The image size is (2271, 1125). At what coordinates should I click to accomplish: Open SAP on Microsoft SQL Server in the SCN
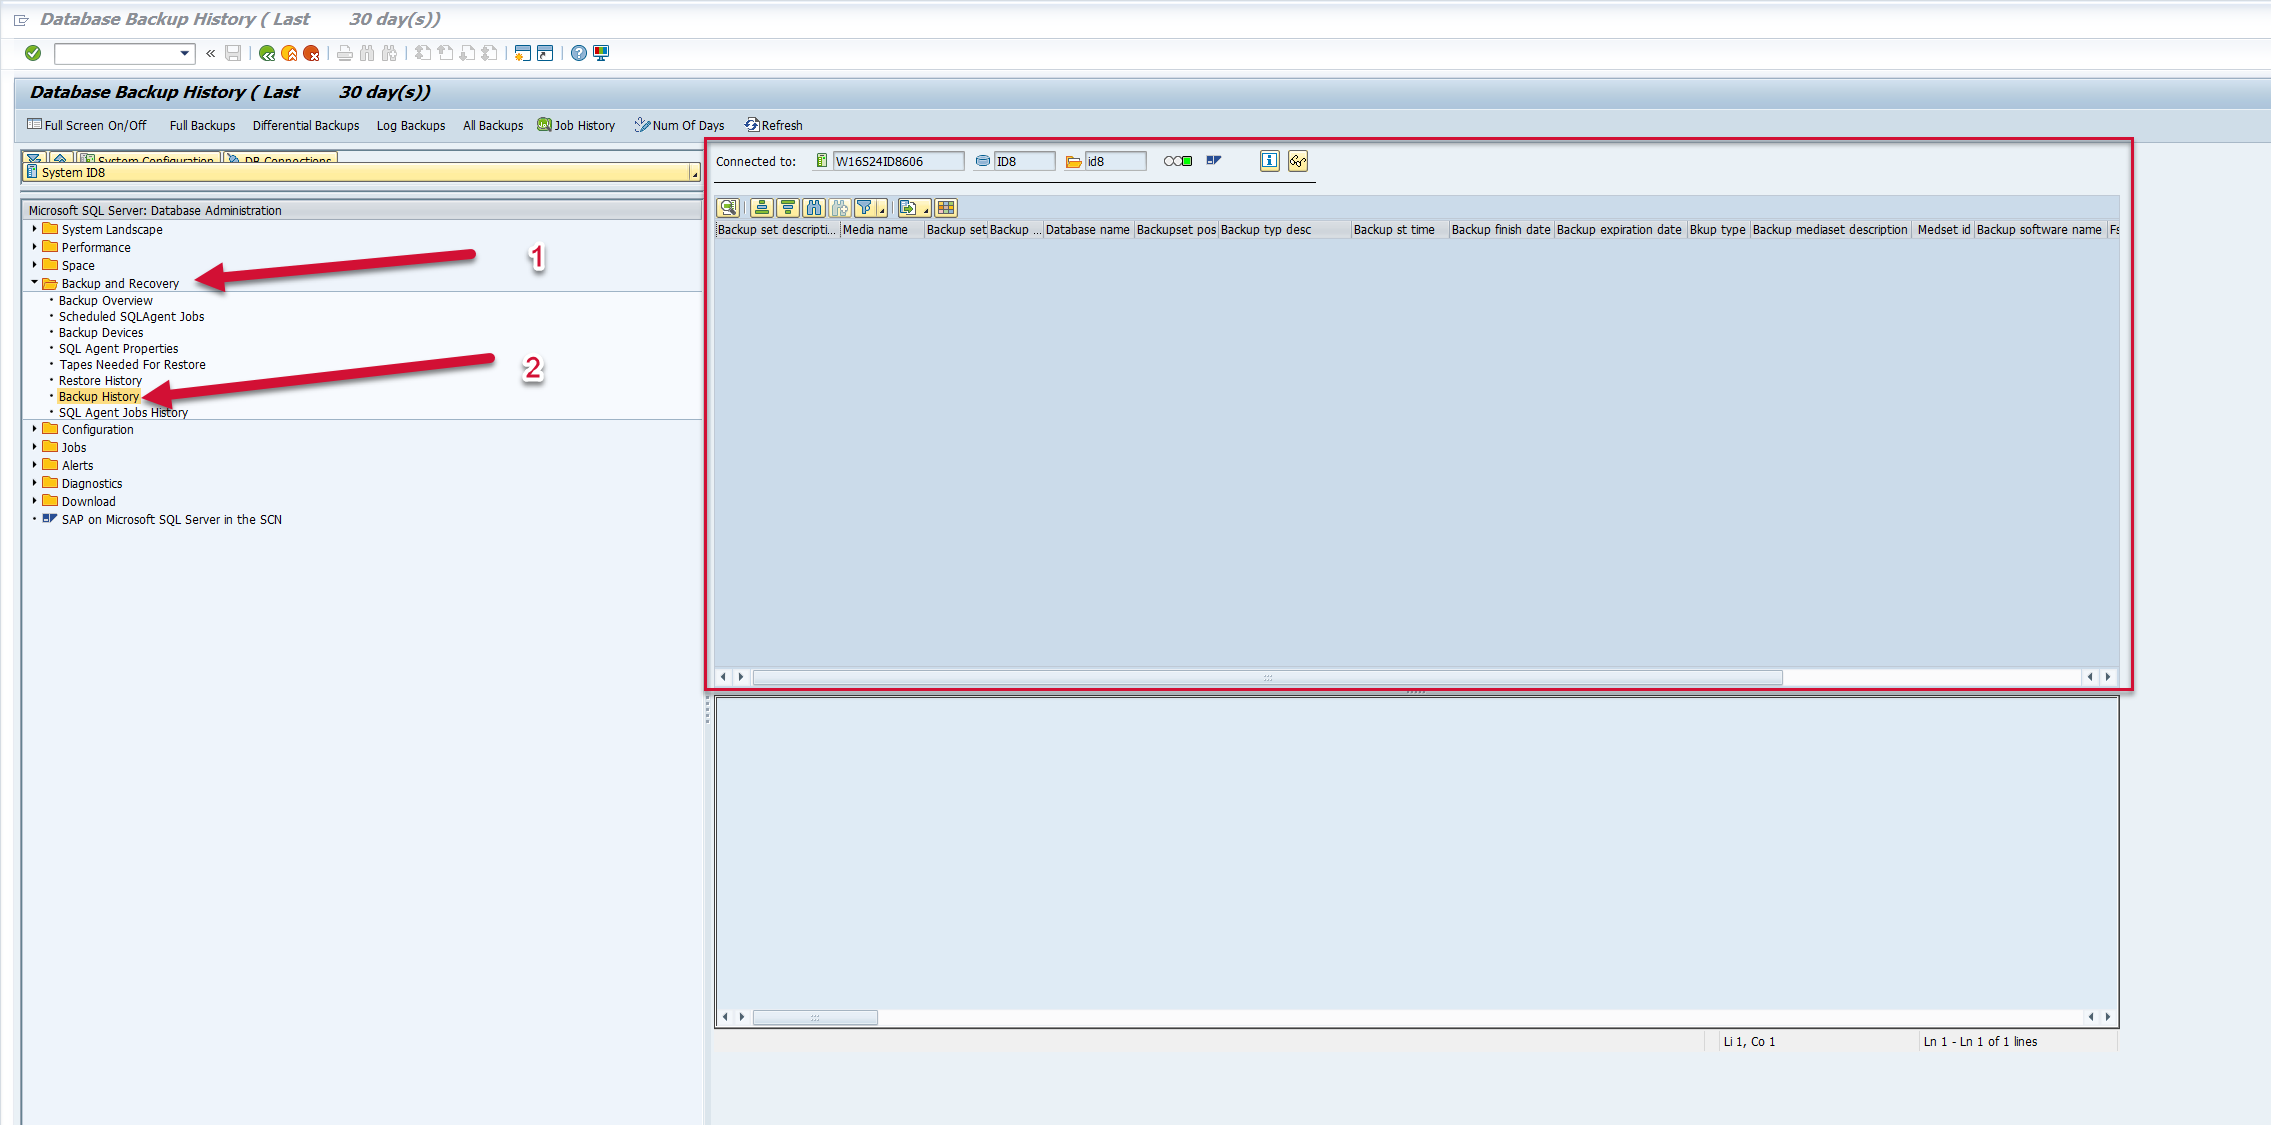pos(171,519)
